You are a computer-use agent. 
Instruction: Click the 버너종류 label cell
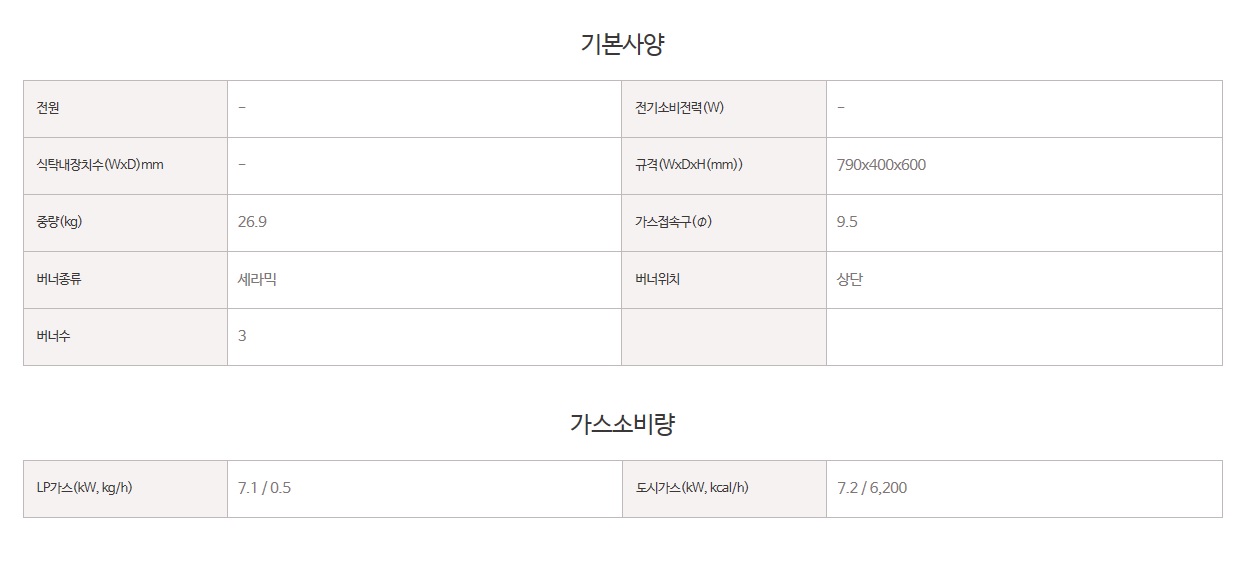pyautogui.click(x=125, y=279)
